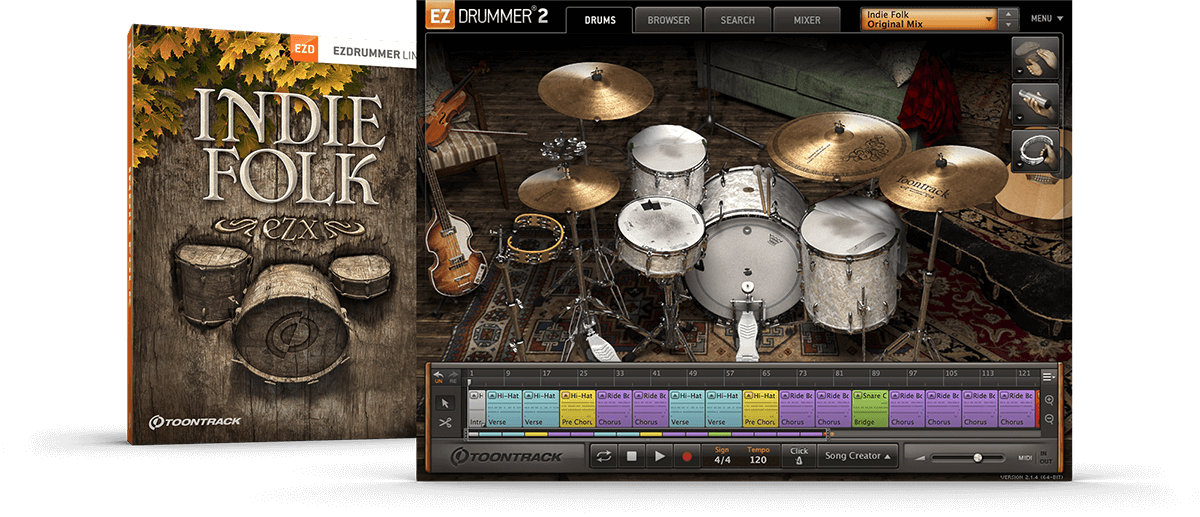This screenshot has height=517, width=1200.
Task: Click the Undo arrow in song track
Action: (x=437, y=375)
